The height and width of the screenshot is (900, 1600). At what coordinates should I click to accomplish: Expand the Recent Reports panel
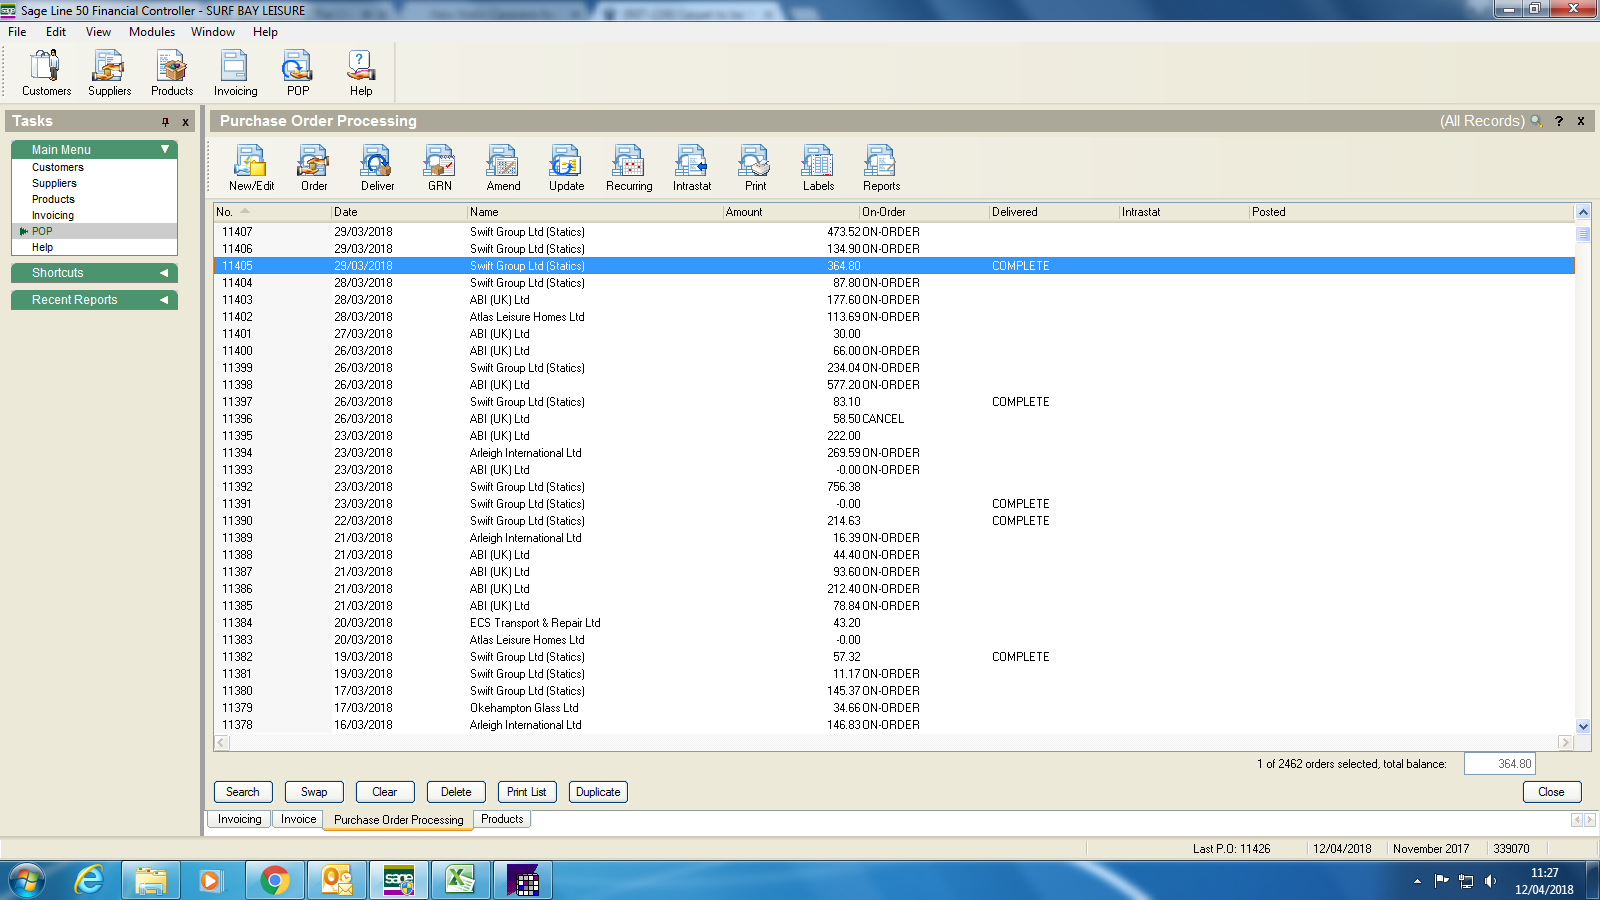click(x=164, y=300)
